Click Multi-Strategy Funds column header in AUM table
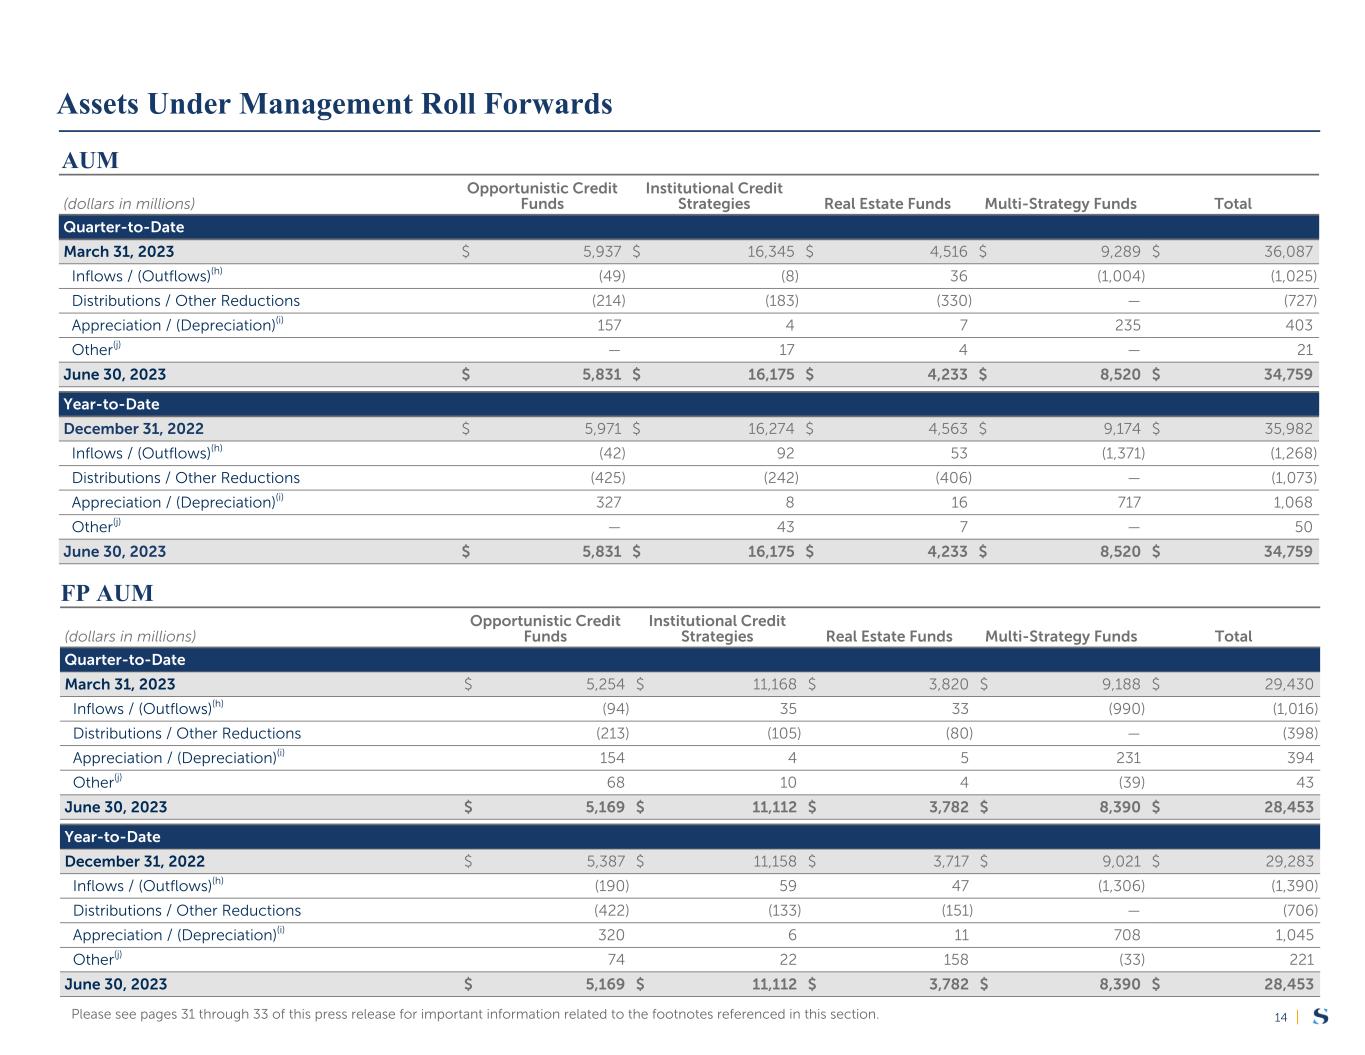The height and width of the screenshot is (1055, 1365). pos(1060,204)
